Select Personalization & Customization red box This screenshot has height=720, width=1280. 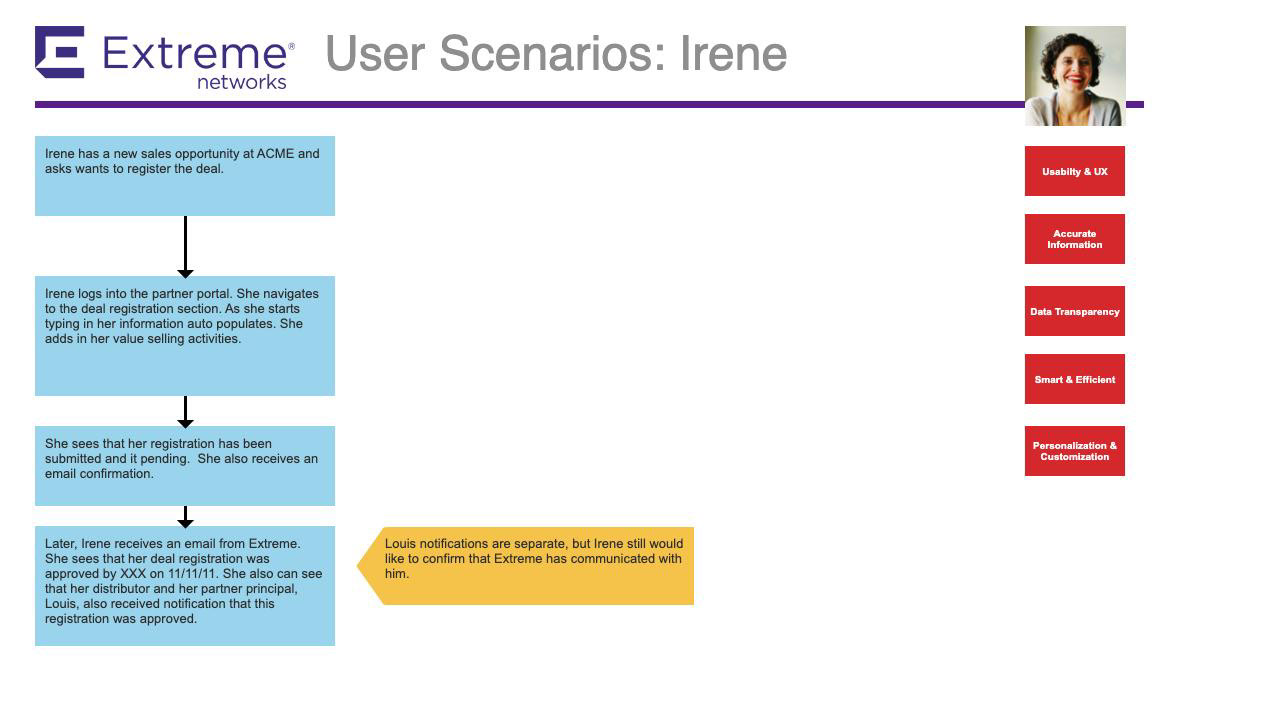[1075, 451]
